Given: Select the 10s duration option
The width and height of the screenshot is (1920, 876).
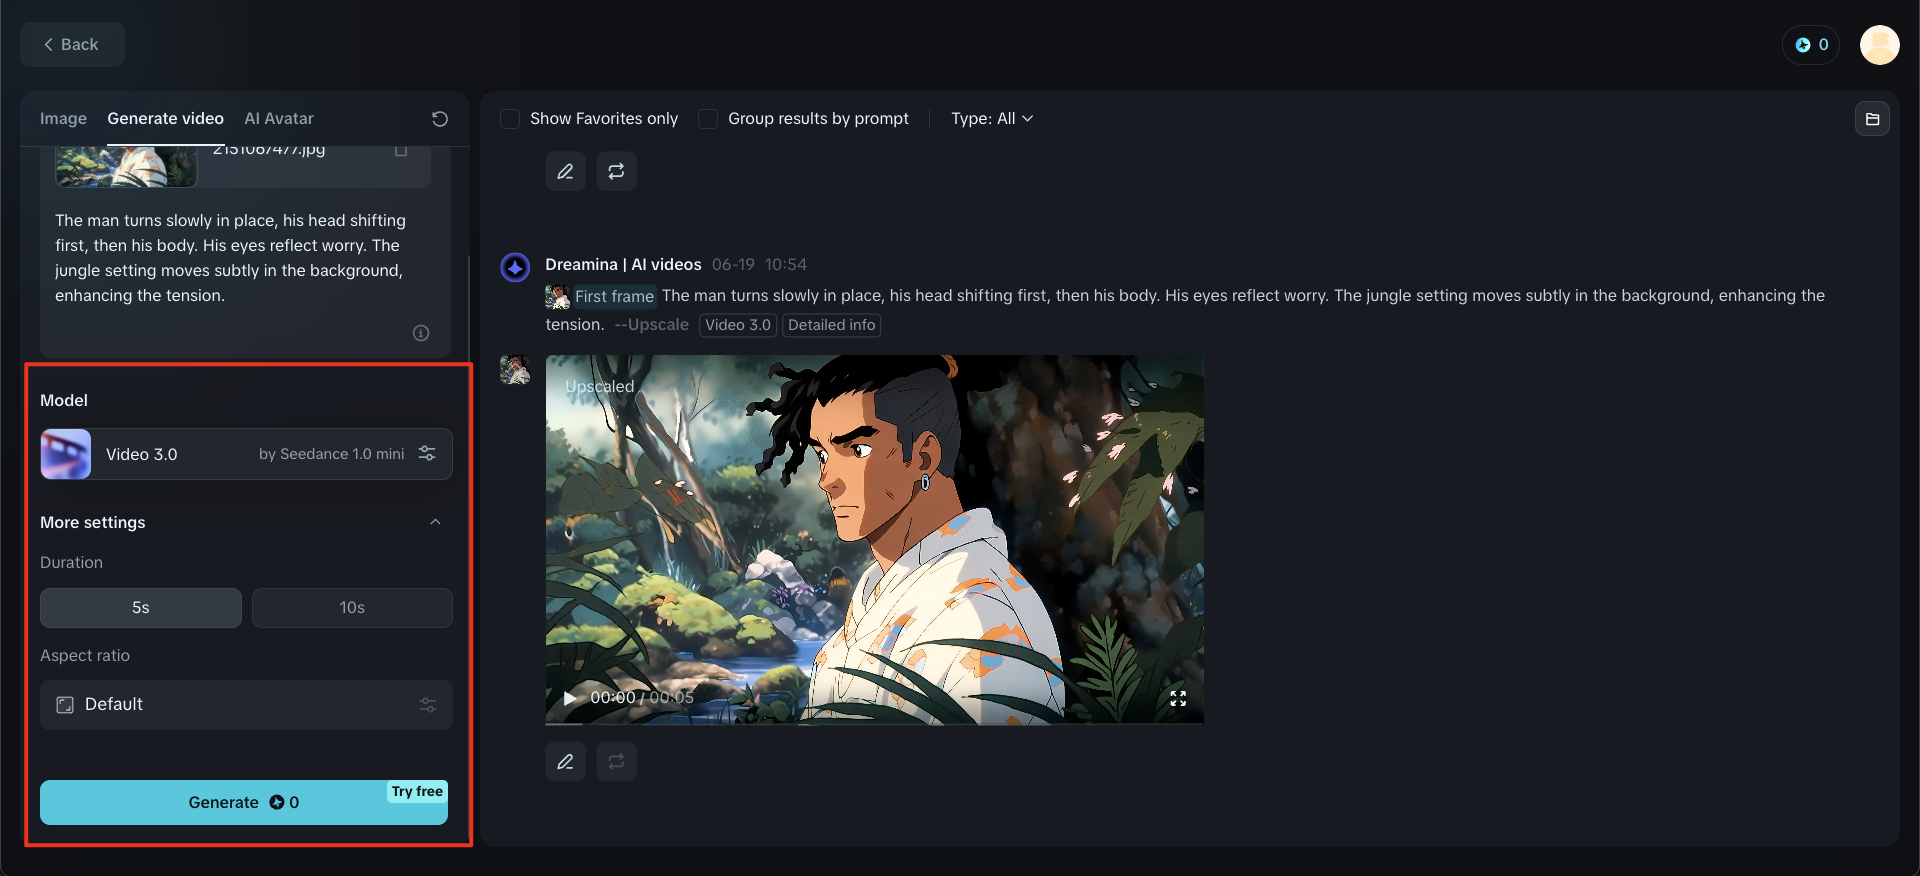Looking at the screenshot, I should pyautogui.click(x=352, y=608).
